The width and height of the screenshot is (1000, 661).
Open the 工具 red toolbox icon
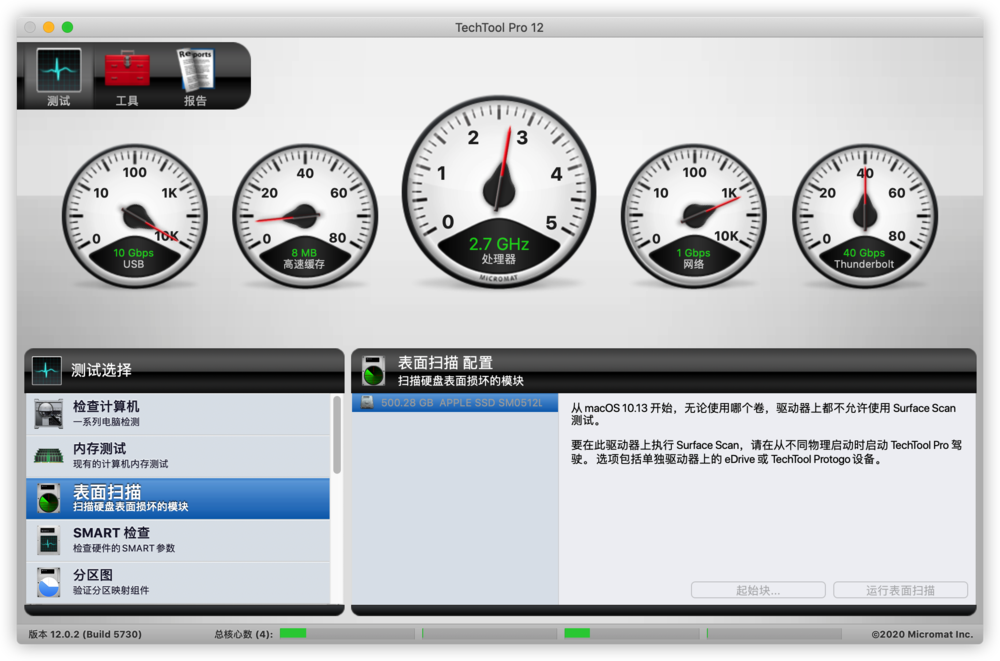127,70
